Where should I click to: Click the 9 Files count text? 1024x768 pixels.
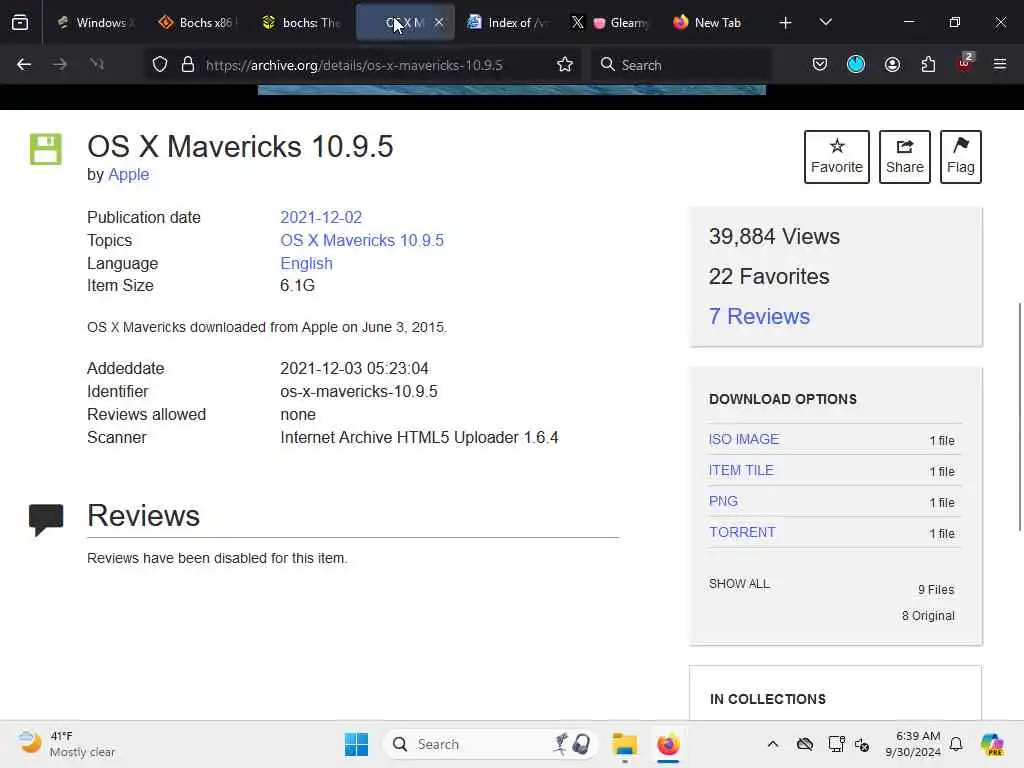coord(936,590)
